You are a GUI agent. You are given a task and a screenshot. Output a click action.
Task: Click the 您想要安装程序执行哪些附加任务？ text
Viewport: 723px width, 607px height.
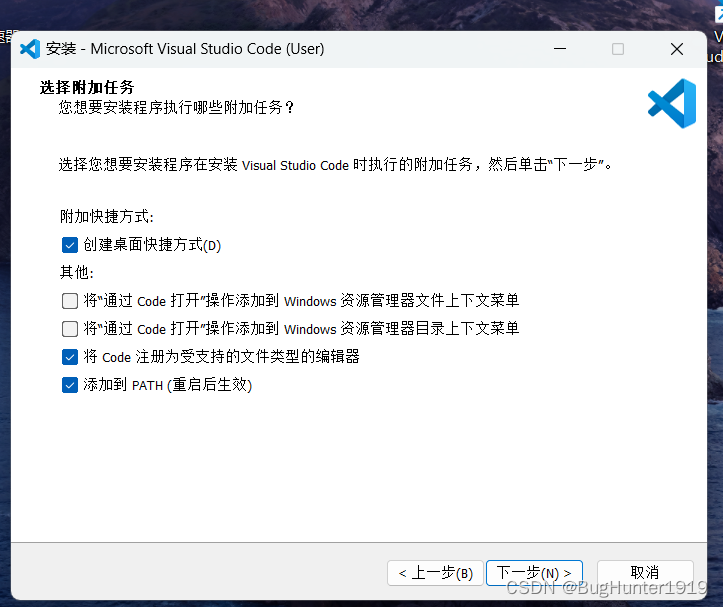(176, 107)
